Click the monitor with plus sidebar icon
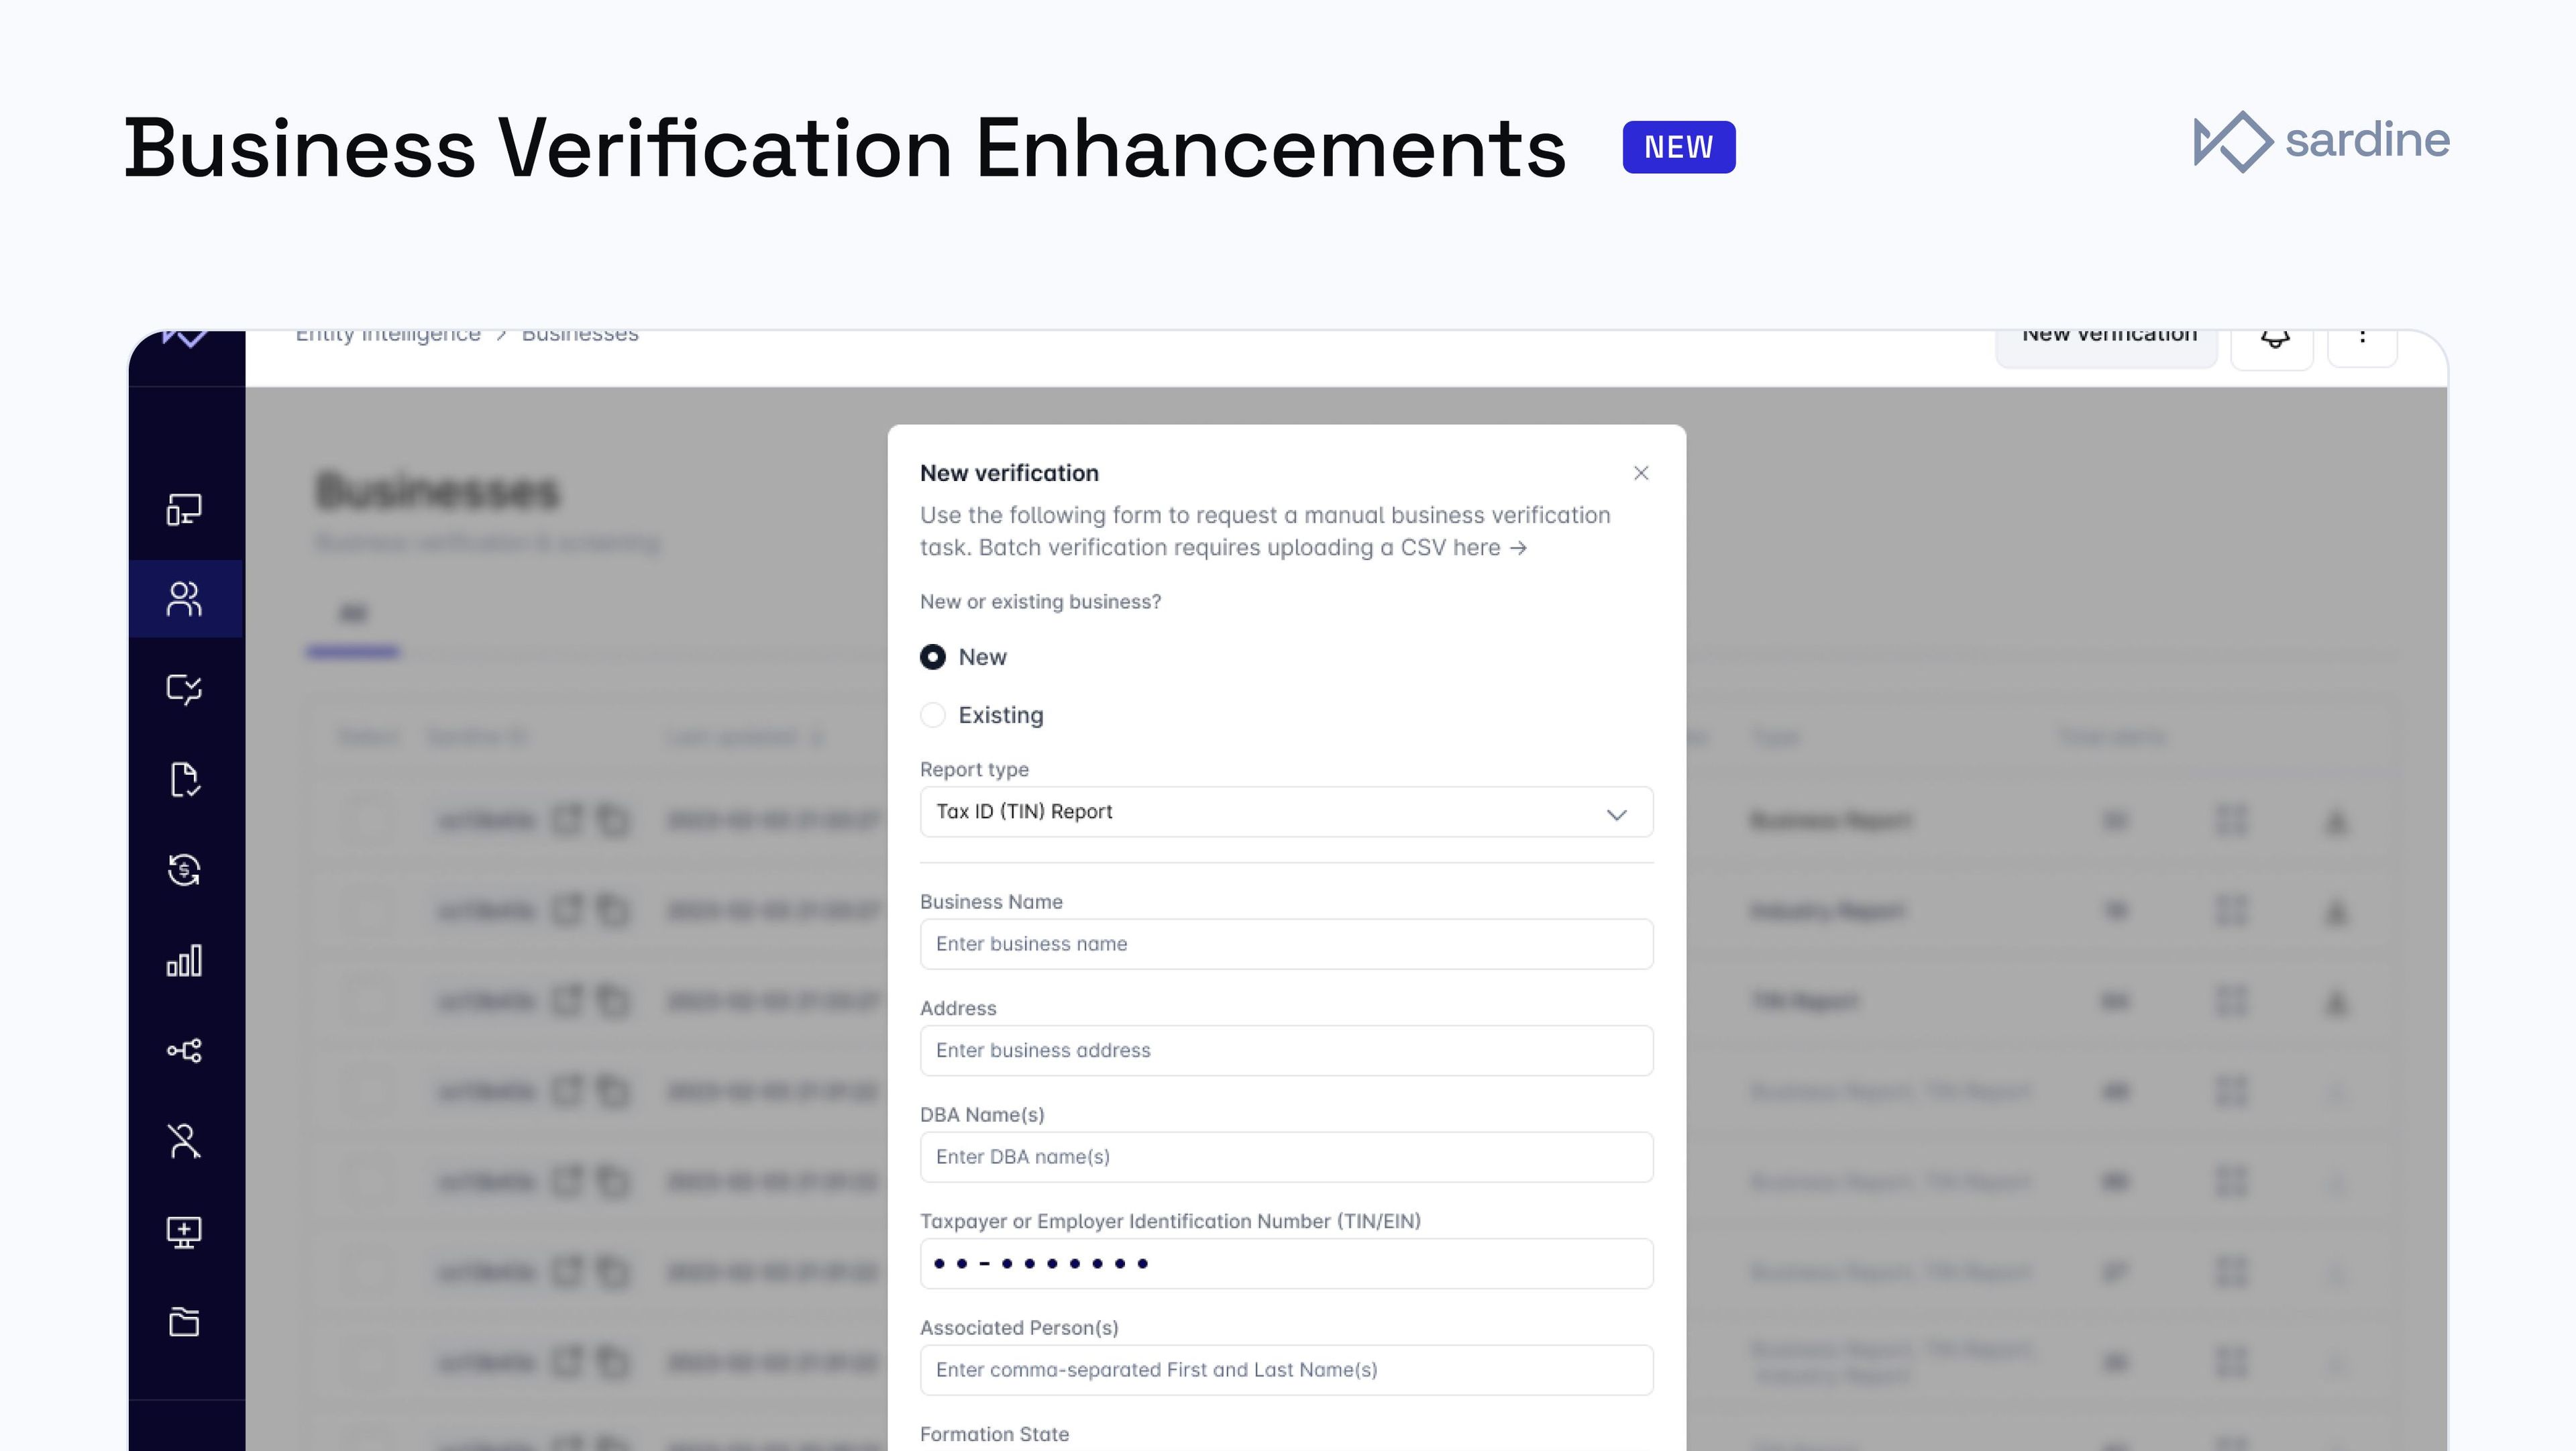This screenshot has width=2576, height=1451. (184, 1232)
